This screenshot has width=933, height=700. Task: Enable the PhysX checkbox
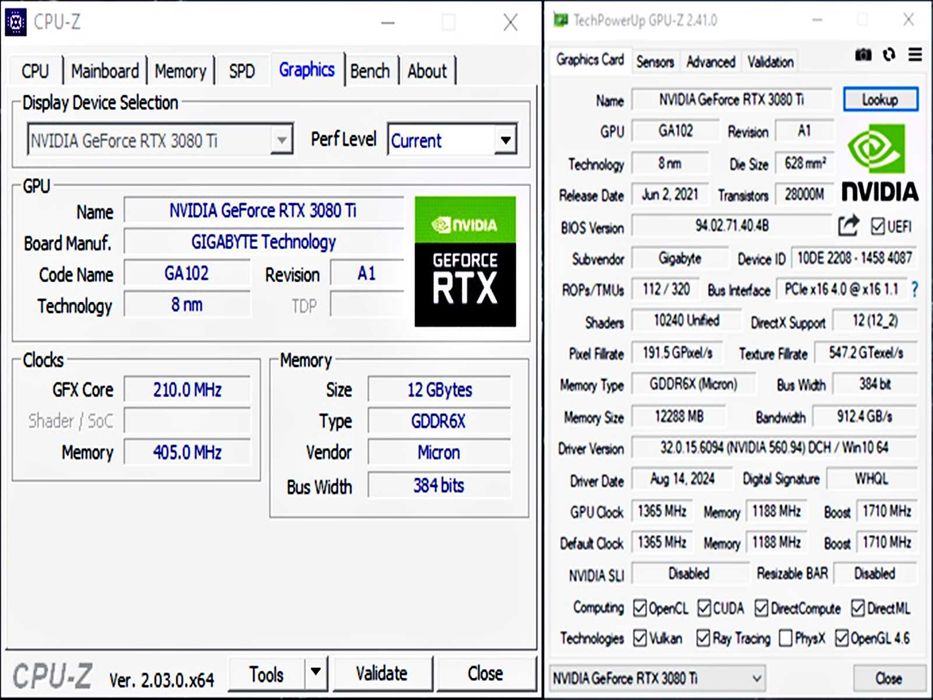point(785,638)
